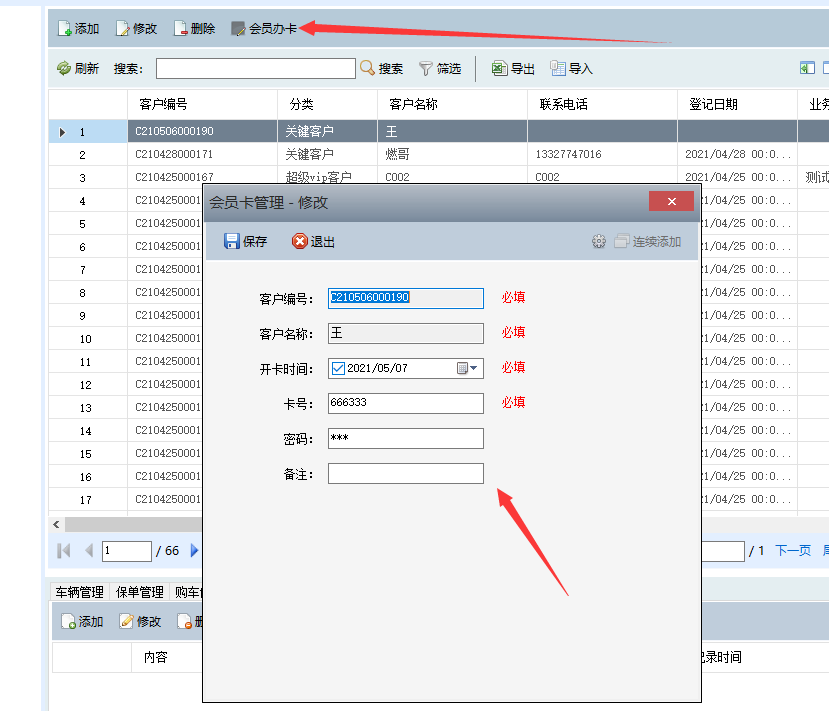Expand the row 1 indicator arrow
Image resolution: width=829 pixels, height=711 pixels.
[63, 132]
